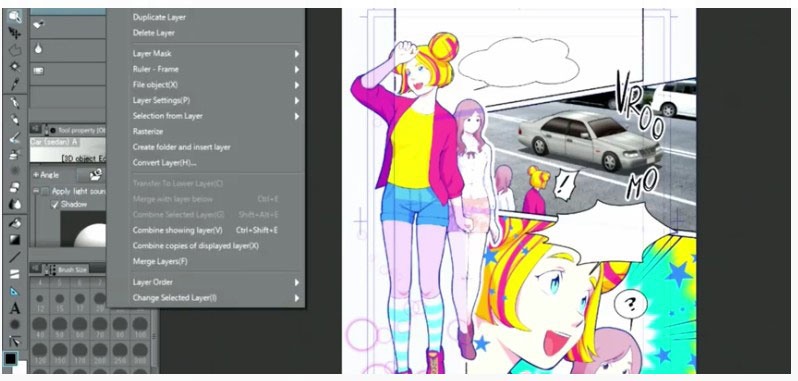This screenshot has width=798, height=381.
Task: Toggle the Shadow checkbox
Action: coord(55,204)
